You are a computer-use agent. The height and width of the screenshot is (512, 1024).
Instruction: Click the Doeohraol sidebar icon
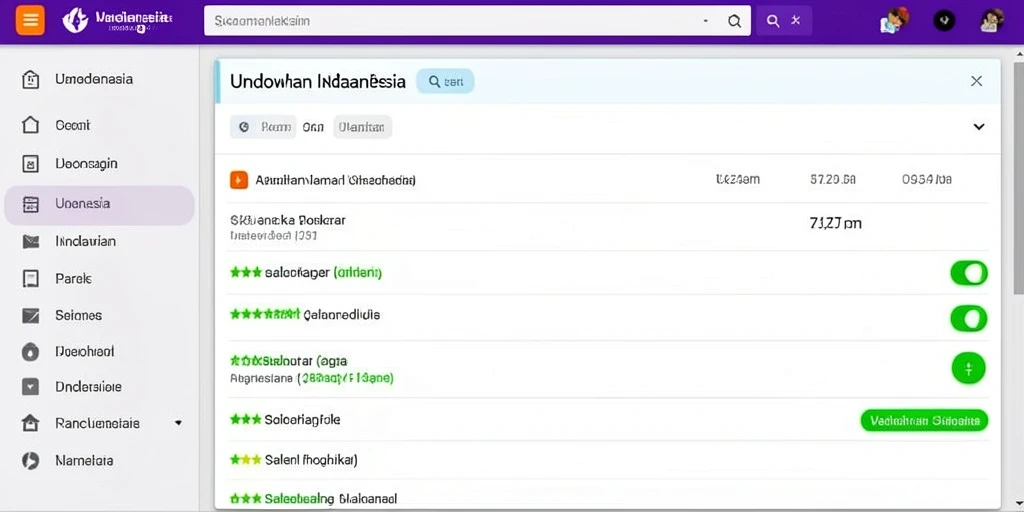(30, 352)
